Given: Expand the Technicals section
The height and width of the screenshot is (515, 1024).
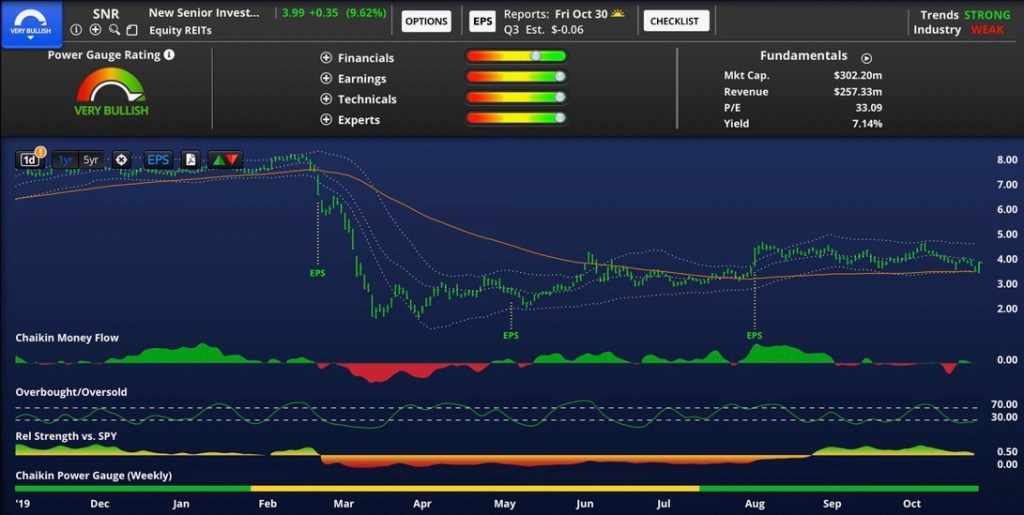Looking at the screenshot, I should click(326, 99).
